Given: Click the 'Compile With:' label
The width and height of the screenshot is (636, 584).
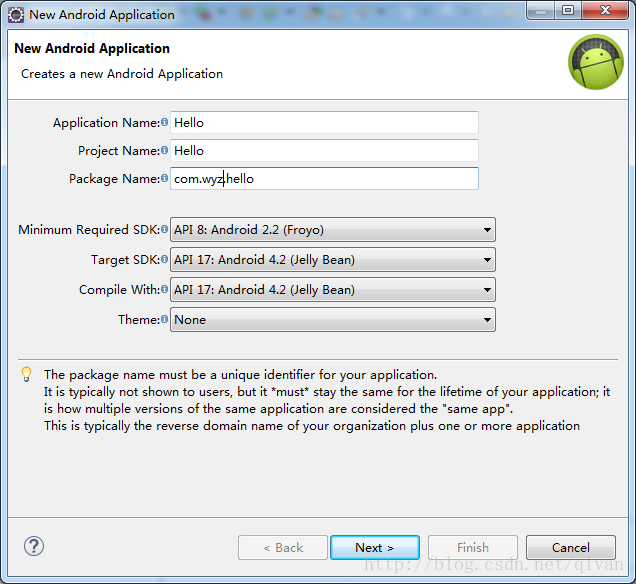Looking at the screenshot, I should (120, 290).
